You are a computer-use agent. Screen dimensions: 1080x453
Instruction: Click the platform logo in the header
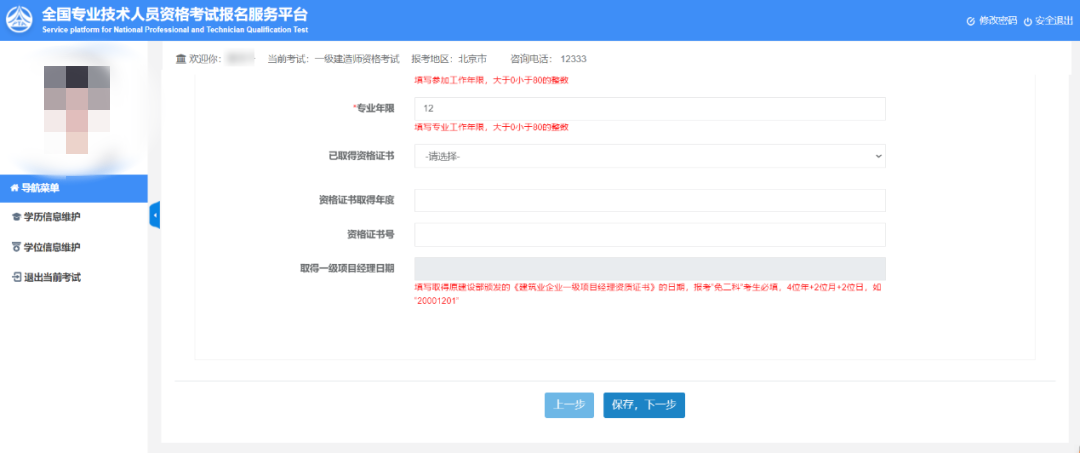20,20
